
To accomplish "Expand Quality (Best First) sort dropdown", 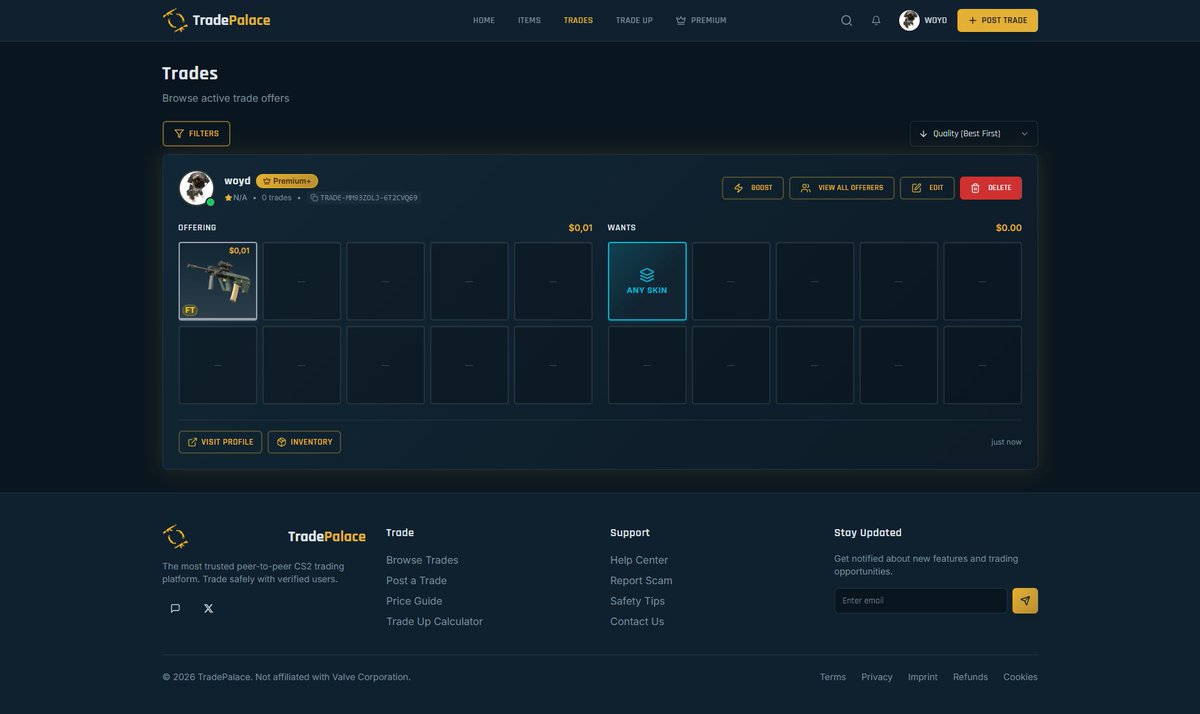I will (974, 134).
